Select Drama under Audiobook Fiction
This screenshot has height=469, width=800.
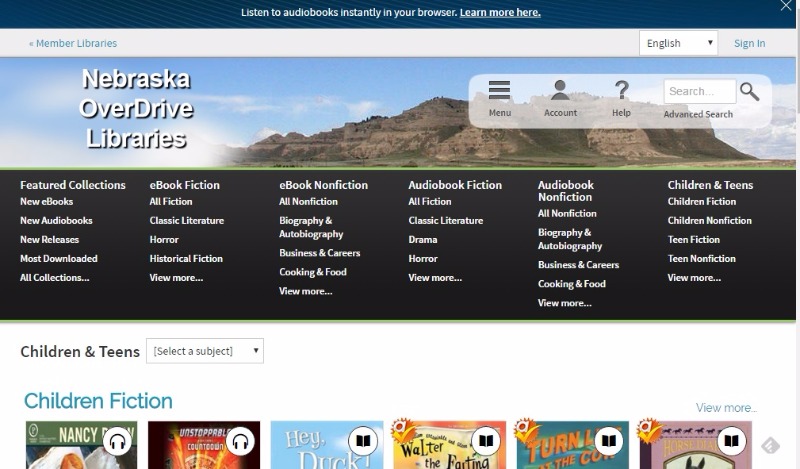tap(422, 239)
